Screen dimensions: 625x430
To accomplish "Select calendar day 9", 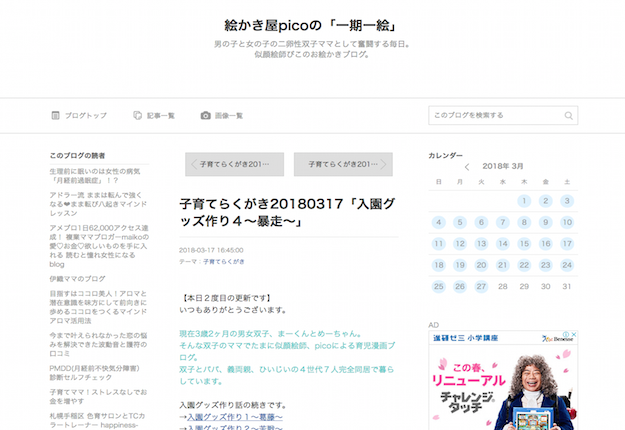I will pyautogui.click(x=546, y=222).
